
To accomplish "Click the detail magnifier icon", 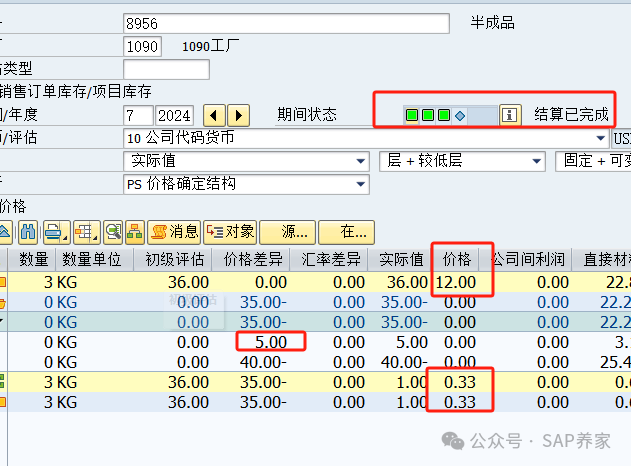I will 113,232.
